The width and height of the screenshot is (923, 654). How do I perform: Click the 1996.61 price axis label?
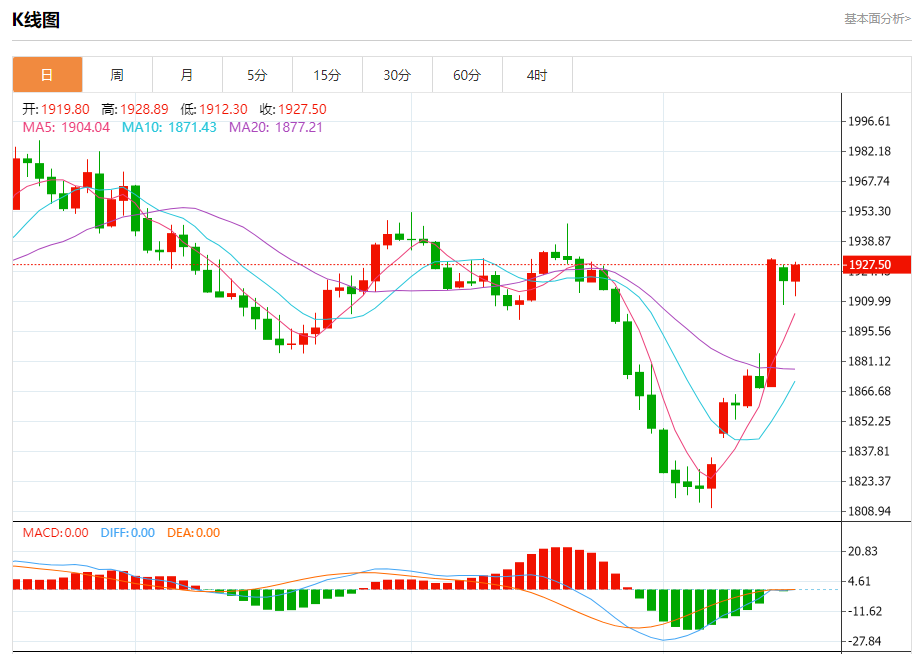coord(869,121)
